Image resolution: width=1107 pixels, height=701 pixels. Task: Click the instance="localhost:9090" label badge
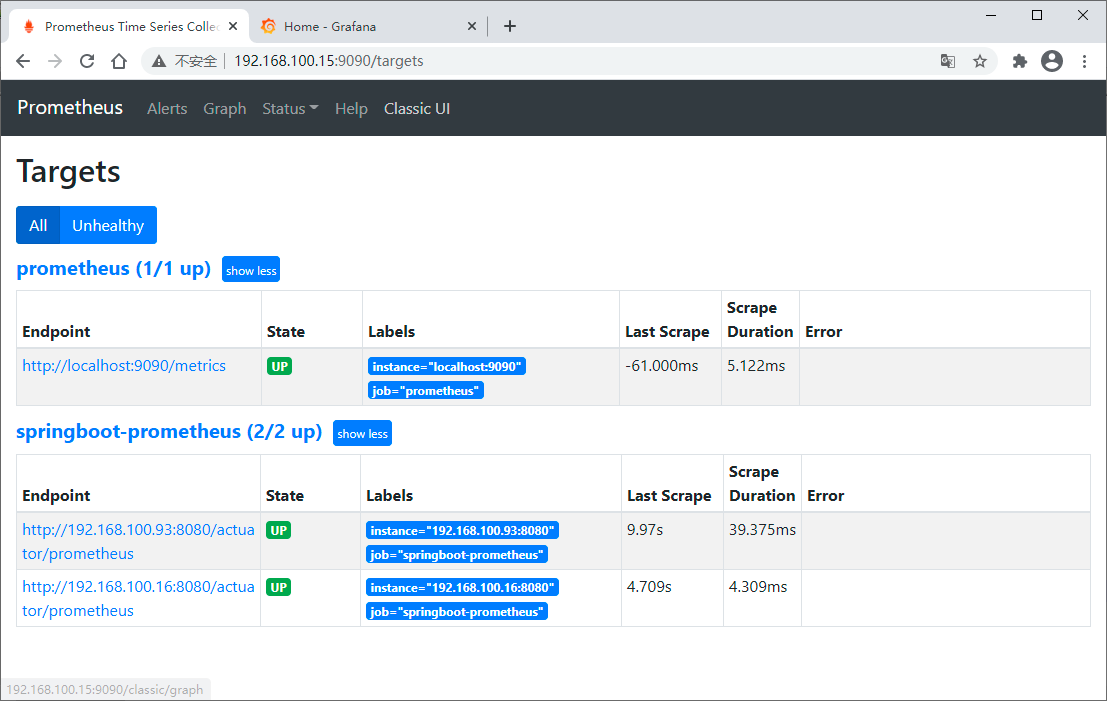(x=447, y=366)
